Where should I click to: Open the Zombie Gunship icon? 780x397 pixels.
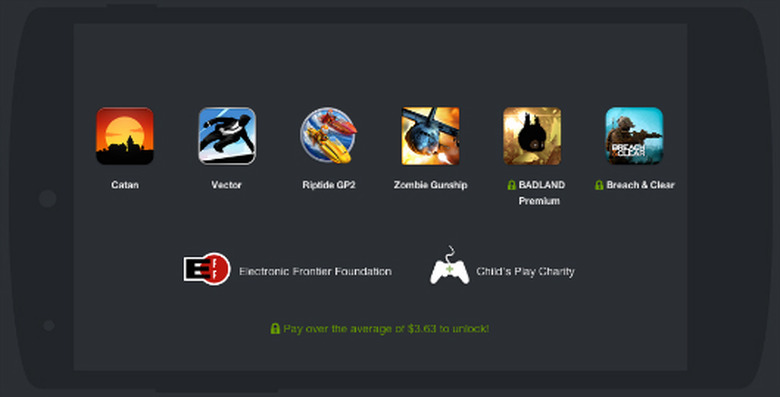click(x=430, y=136)
